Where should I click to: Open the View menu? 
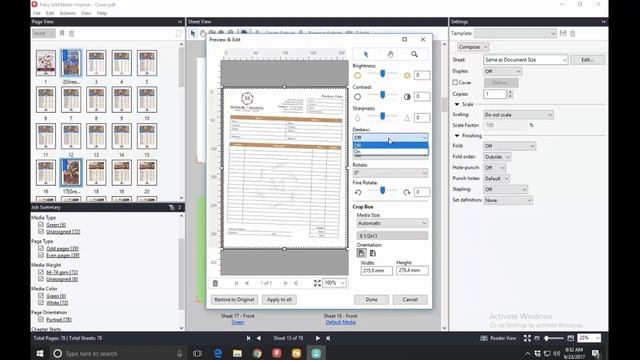(86, 13)
